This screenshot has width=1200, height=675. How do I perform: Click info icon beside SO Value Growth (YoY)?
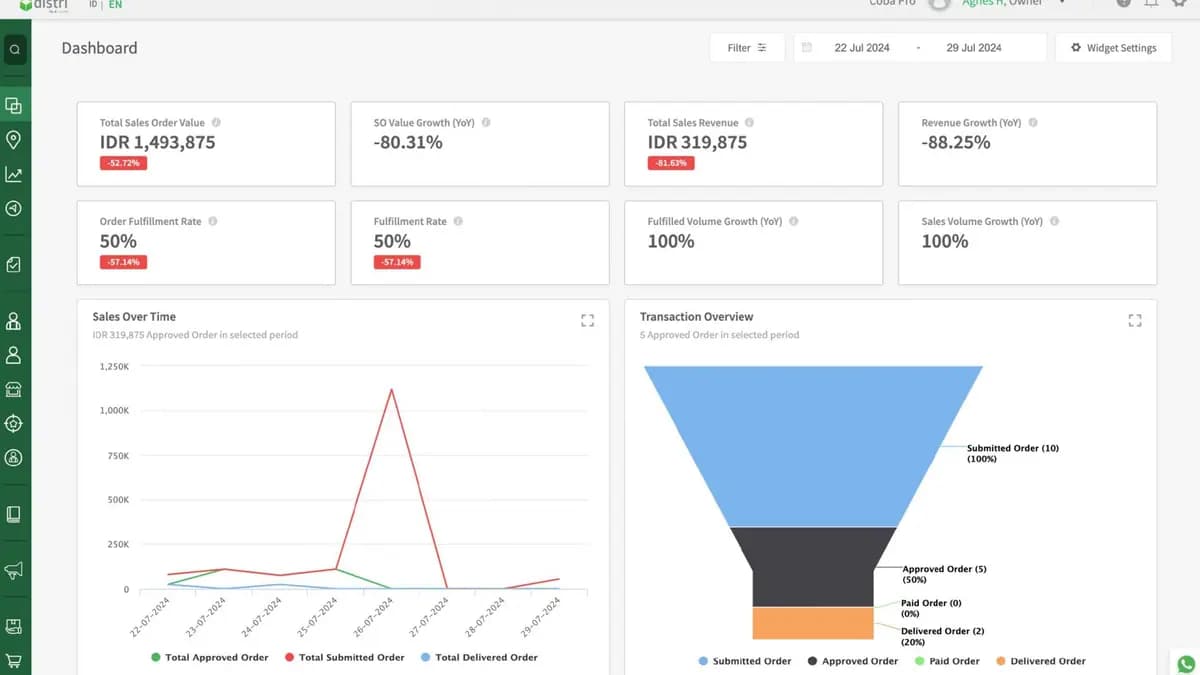(x=486, y=122)
